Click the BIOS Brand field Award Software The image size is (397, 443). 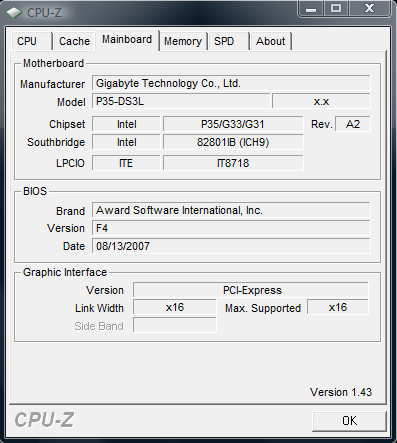pos(231,210)
